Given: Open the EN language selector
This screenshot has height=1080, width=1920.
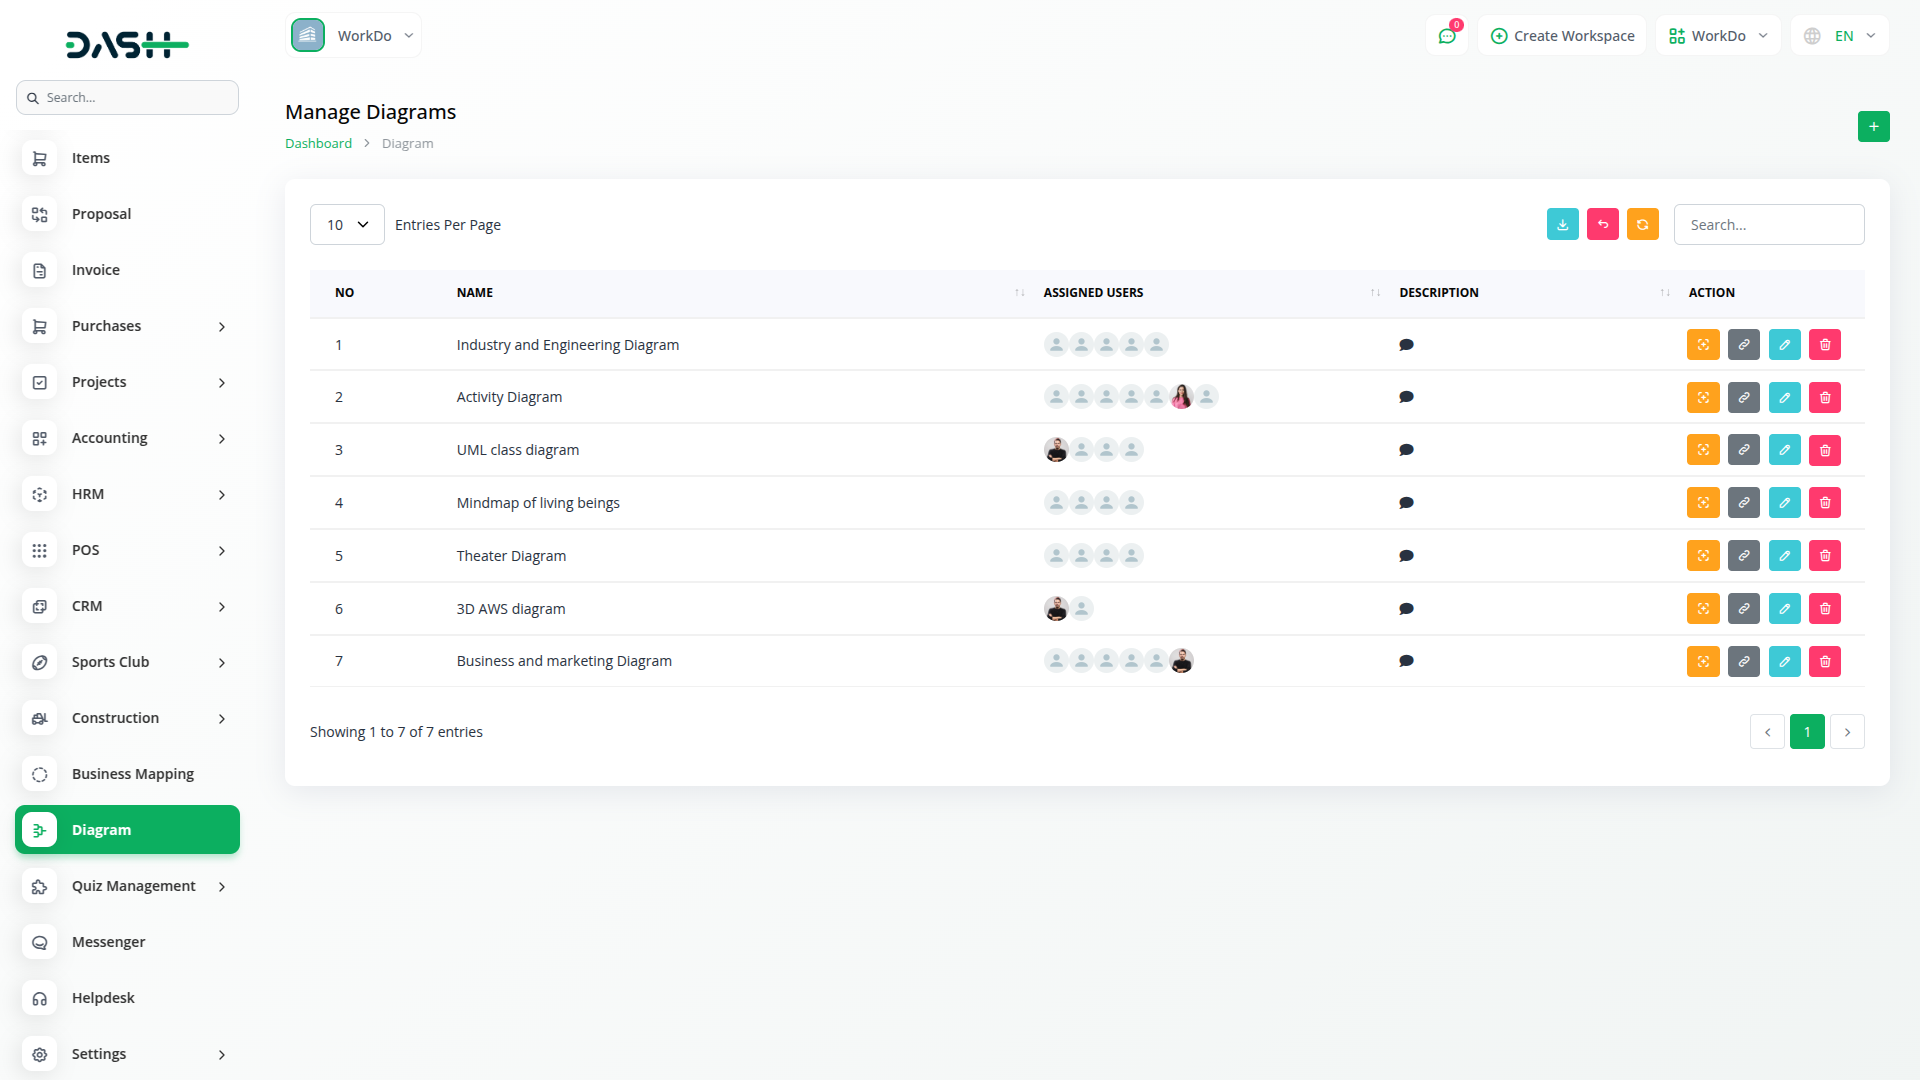Looking at the screenshot, I should (x=1838, y=35).
